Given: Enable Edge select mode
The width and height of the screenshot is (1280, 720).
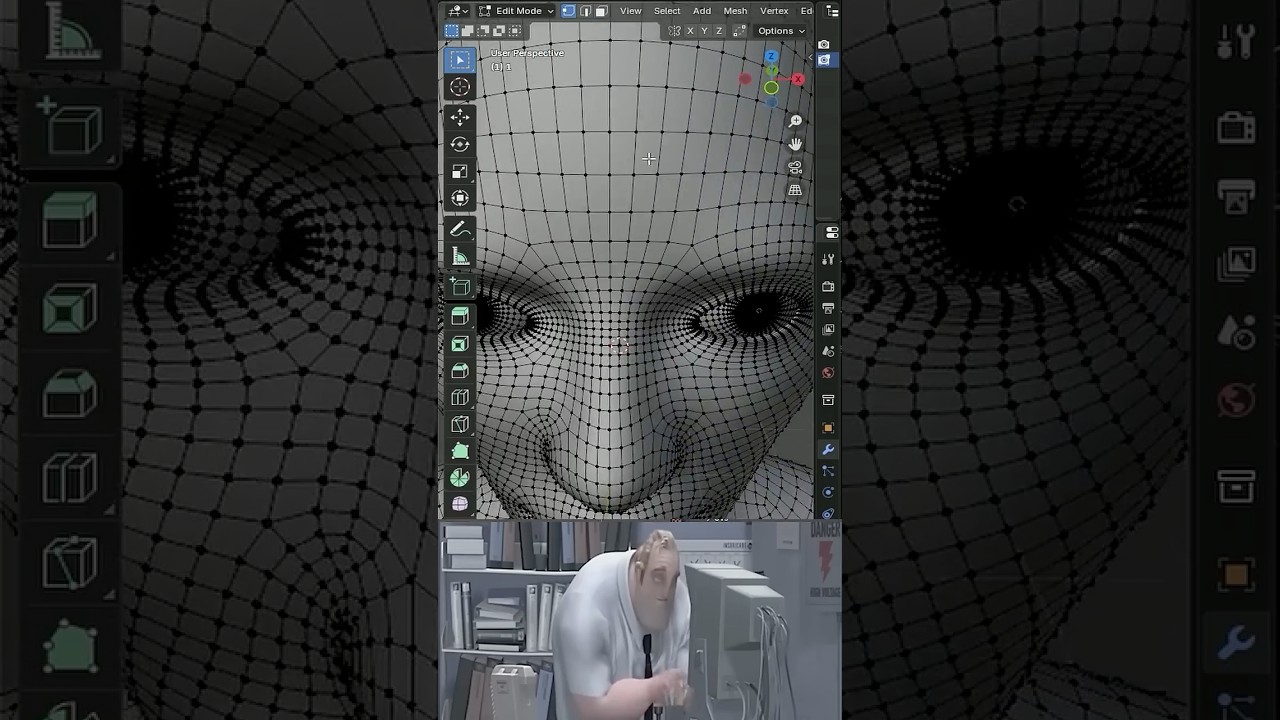Looking at the screenshot, I should (585, 11).
